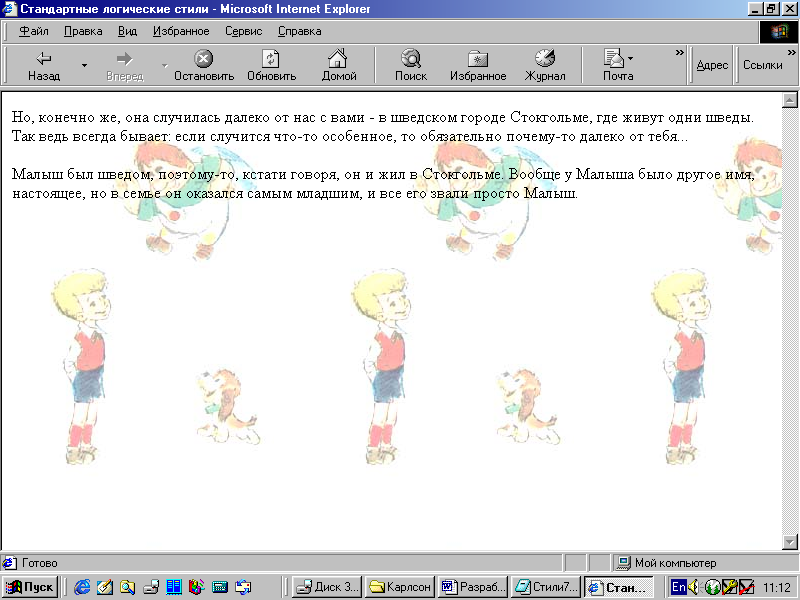Open the Избранное favorites toolbar button
Image resolution: width=800 pixels, height=600 pixels.
tap(478, 65)
